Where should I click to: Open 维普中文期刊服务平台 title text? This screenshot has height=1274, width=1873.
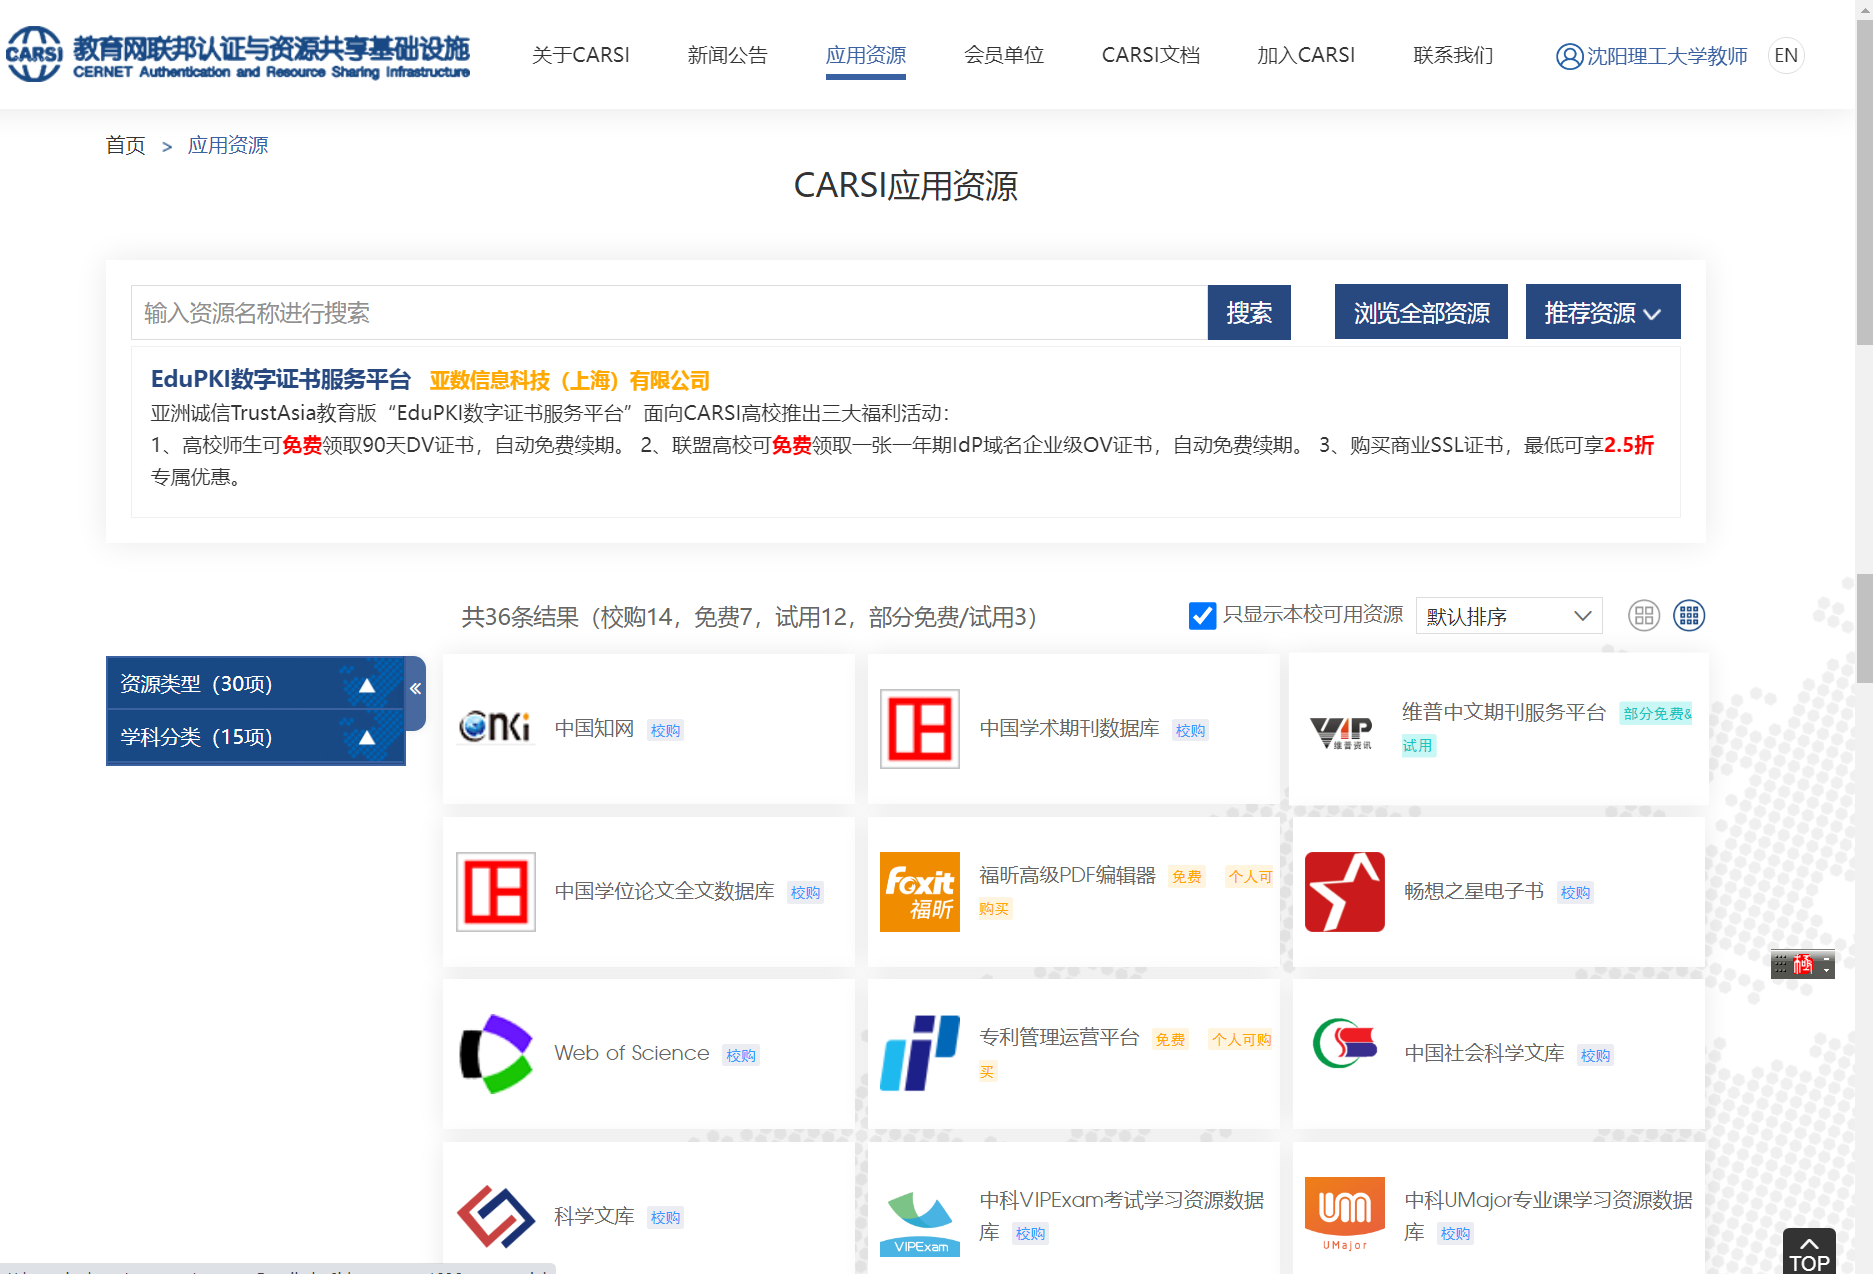pos(1504,712)
